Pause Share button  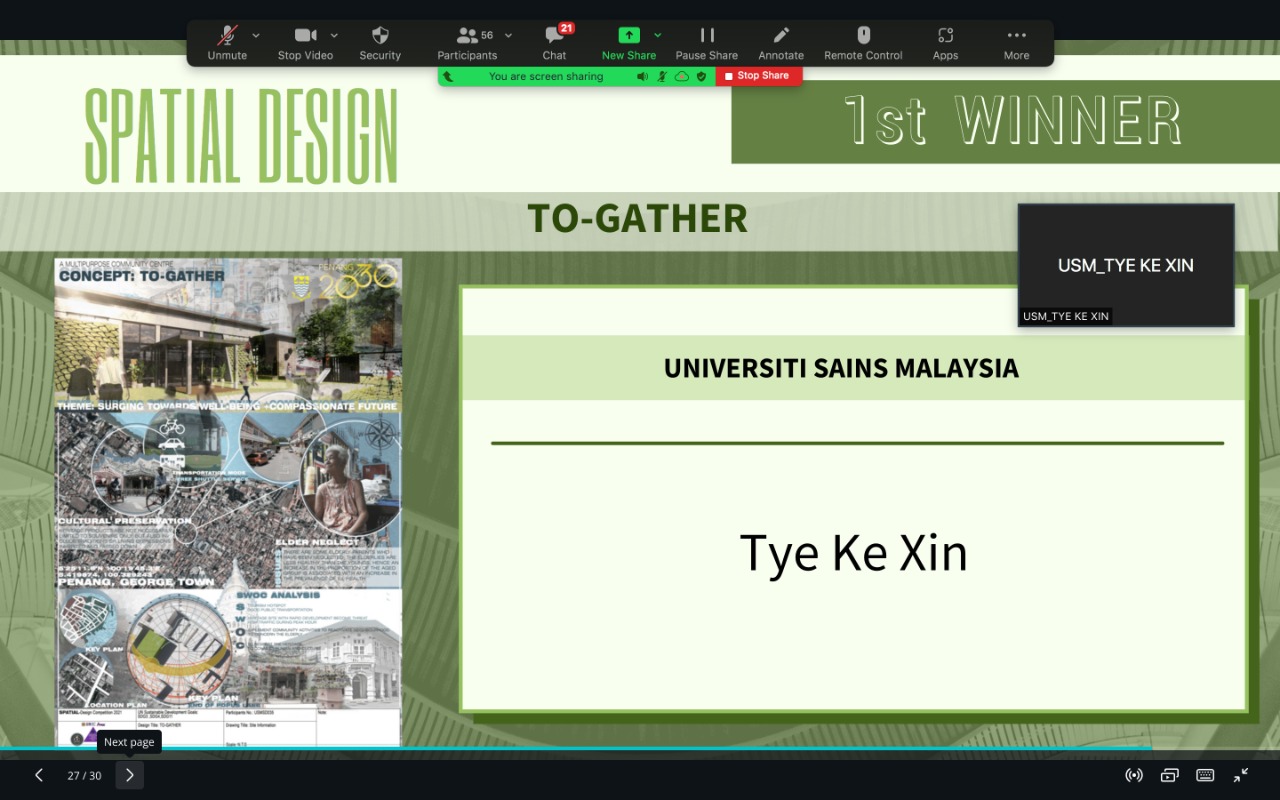[x=707, y=44]
